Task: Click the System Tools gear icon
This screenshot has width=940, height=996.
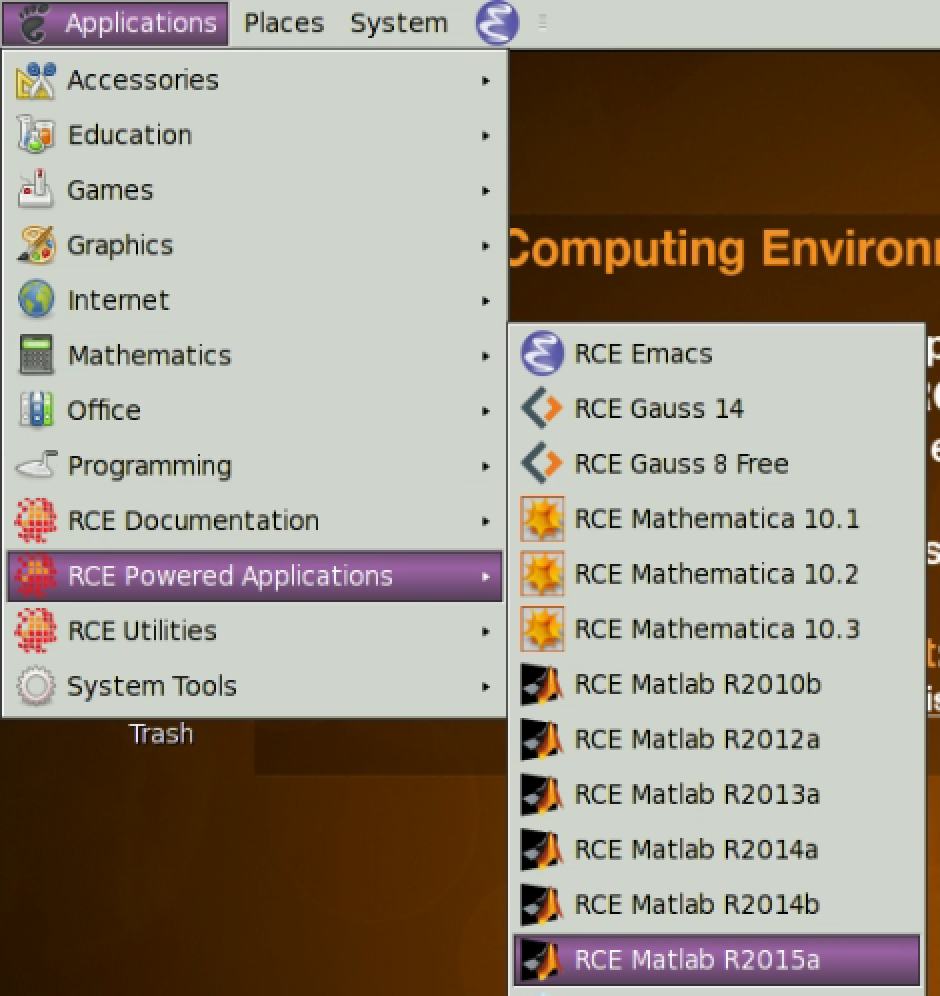Action: click(x=36, y=686)
